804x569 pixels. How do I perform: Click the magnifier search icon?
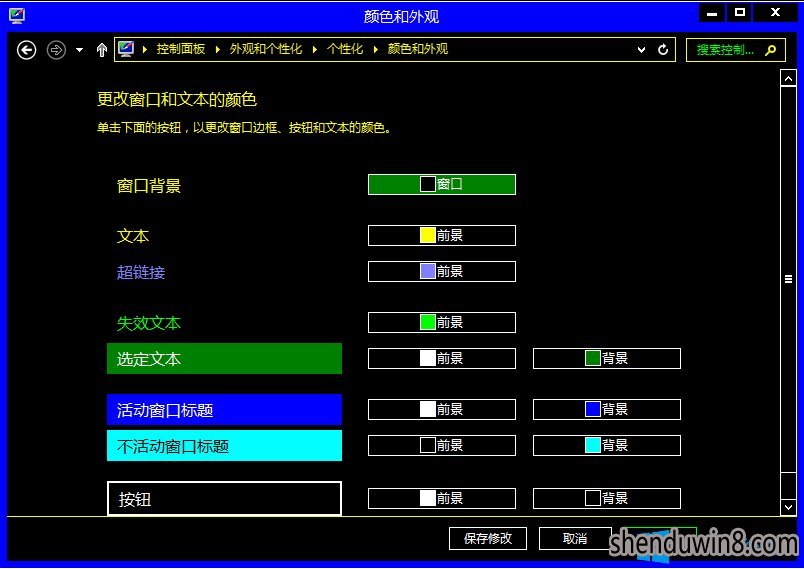point(770,50)
